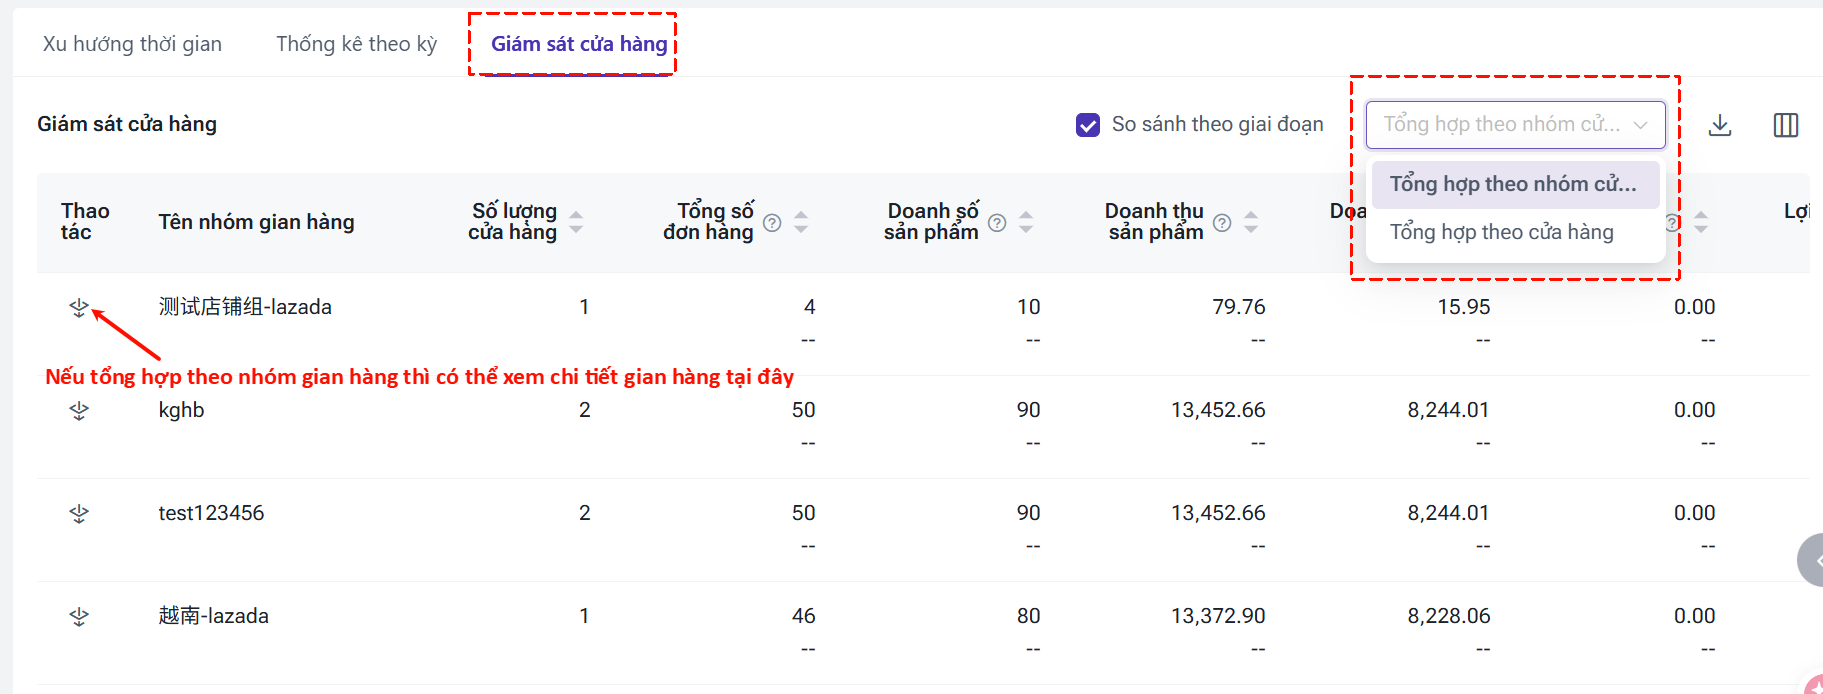View store details for kghb group
1823x694 pixels.
coord(79,411)
